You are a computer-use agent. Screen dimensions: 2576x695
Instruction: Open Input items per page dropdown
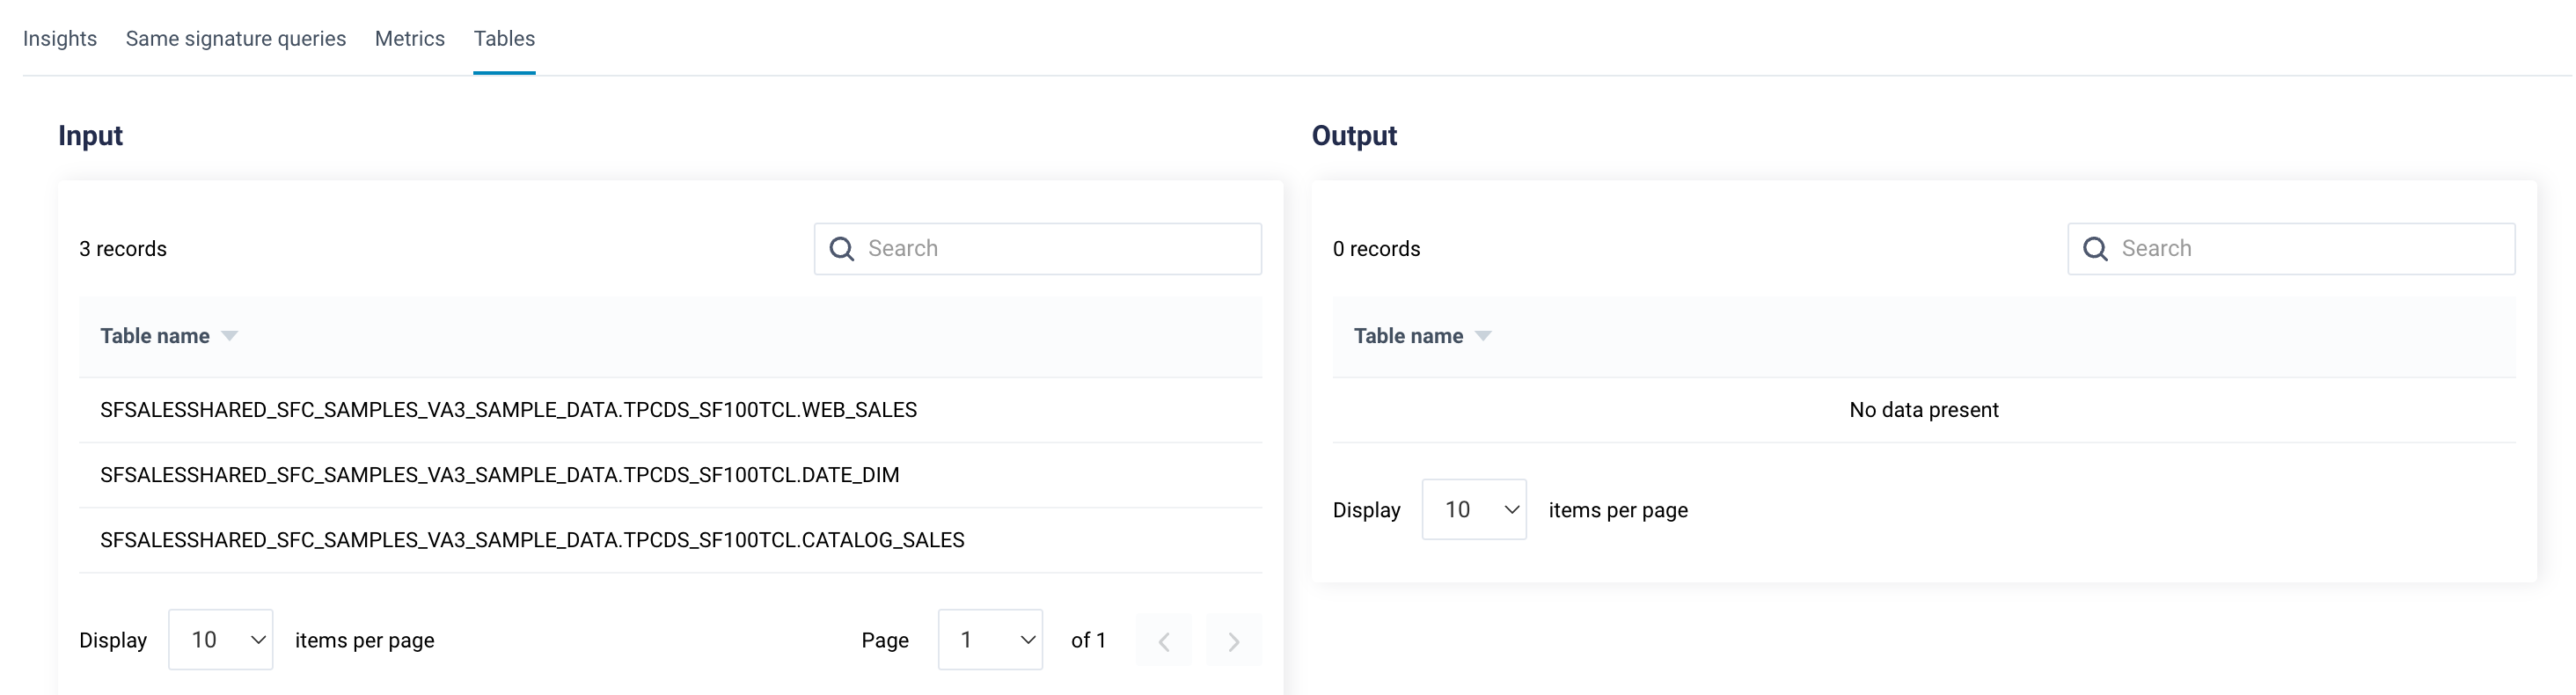[221, 640]
